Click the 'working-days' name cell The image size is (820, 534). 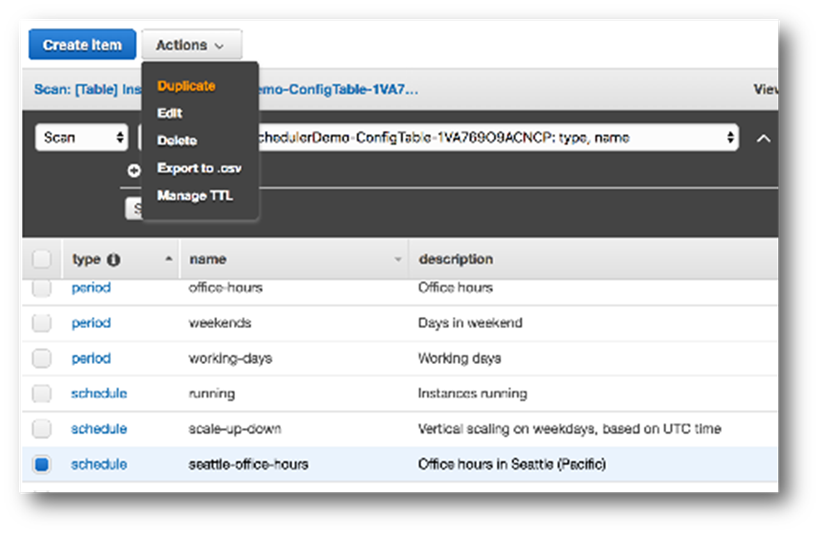[x=230, y=358]
